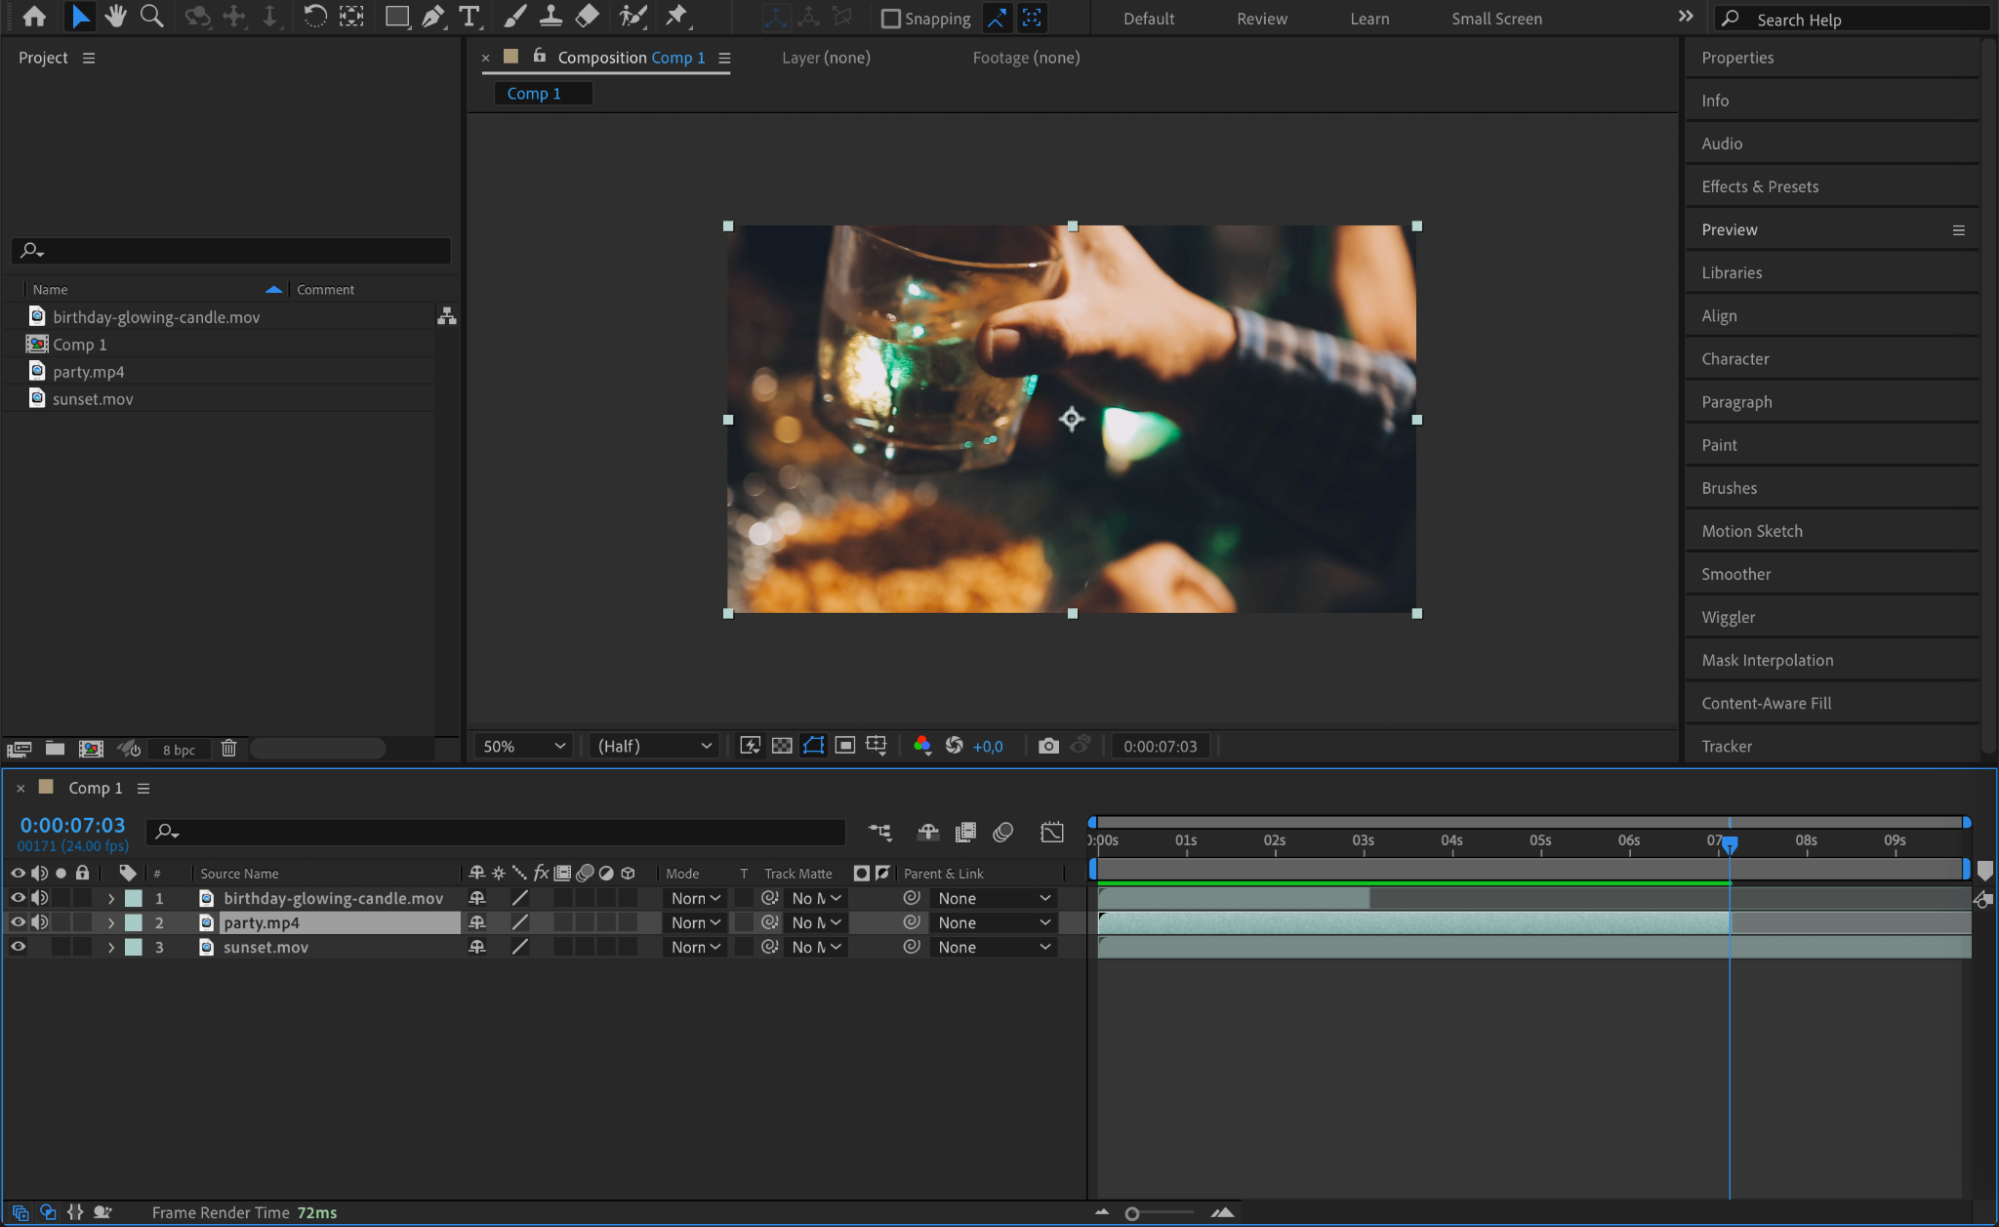Select the Clone Stamp tool

click(x=550, y=16)
